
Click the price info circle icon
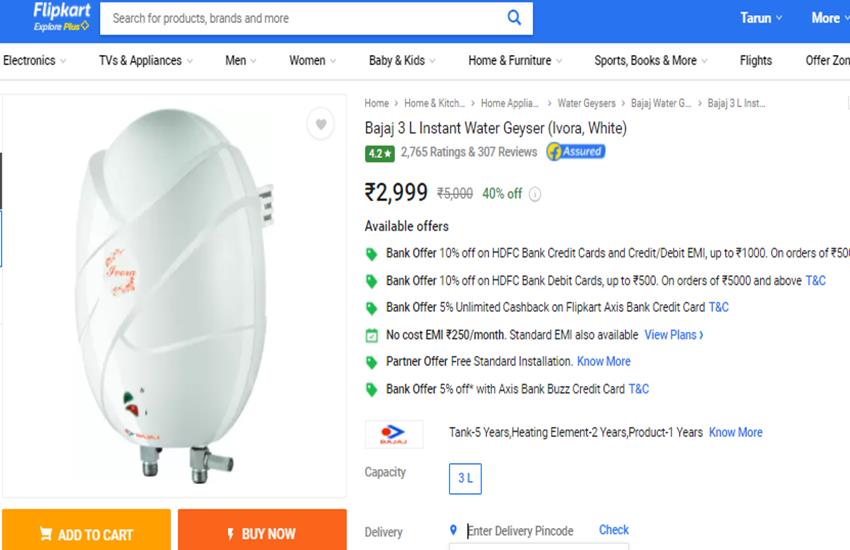click(535, 194)
